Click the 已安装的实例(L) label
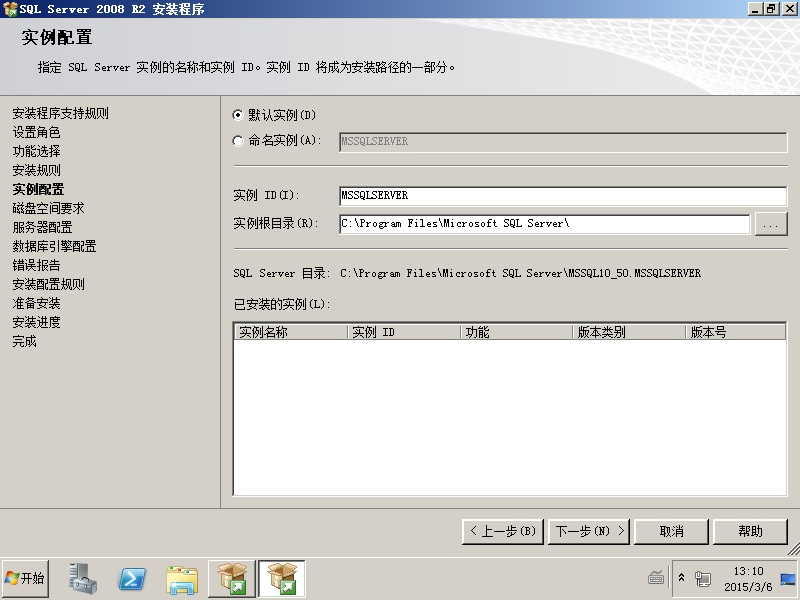Image resolution: width=800 pixels, height=600 pixels. (x=282, y=305)
